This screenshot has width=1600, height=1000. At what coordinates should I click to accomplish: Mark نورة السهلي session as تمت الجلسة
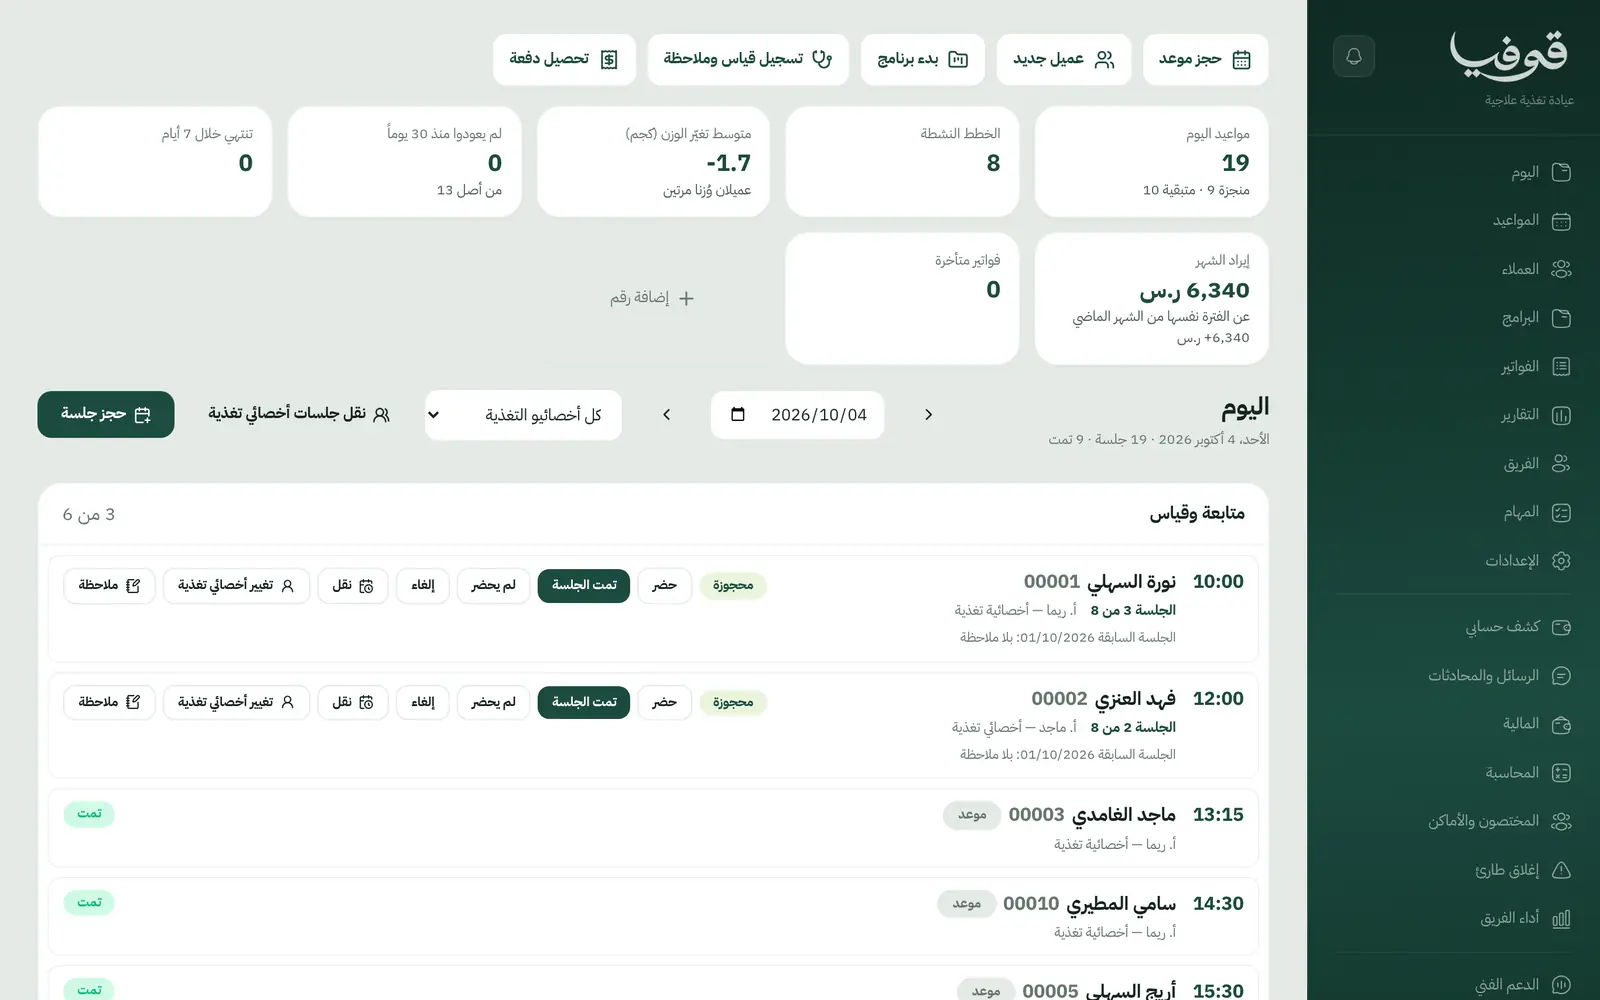(x=584, y=585)
